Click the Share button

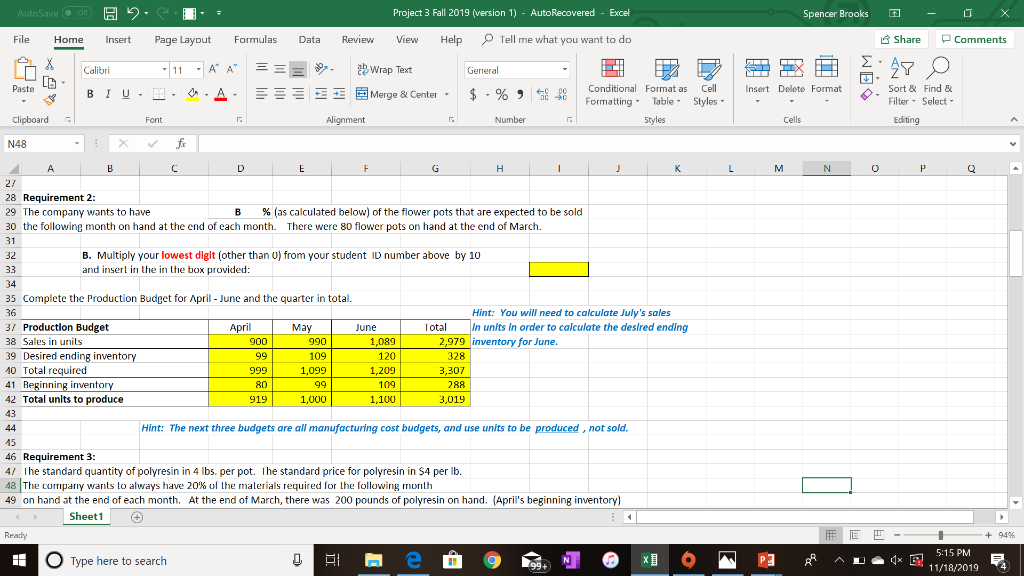click(901, 39)
